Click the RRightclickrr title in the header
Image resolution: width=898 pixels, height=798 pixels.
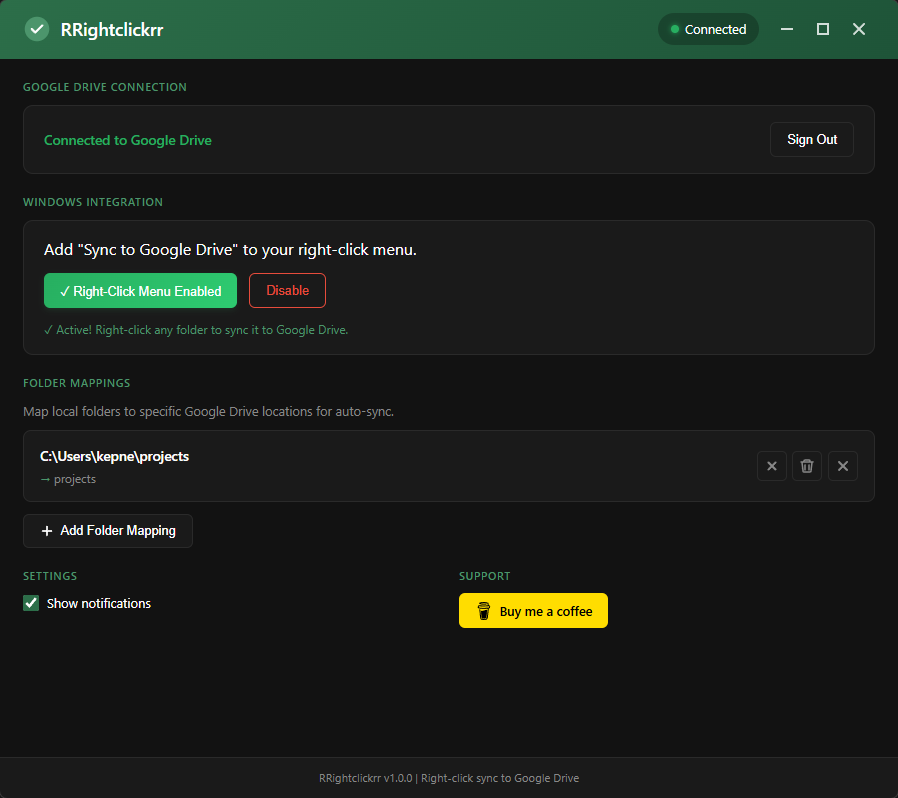point(113,29)
